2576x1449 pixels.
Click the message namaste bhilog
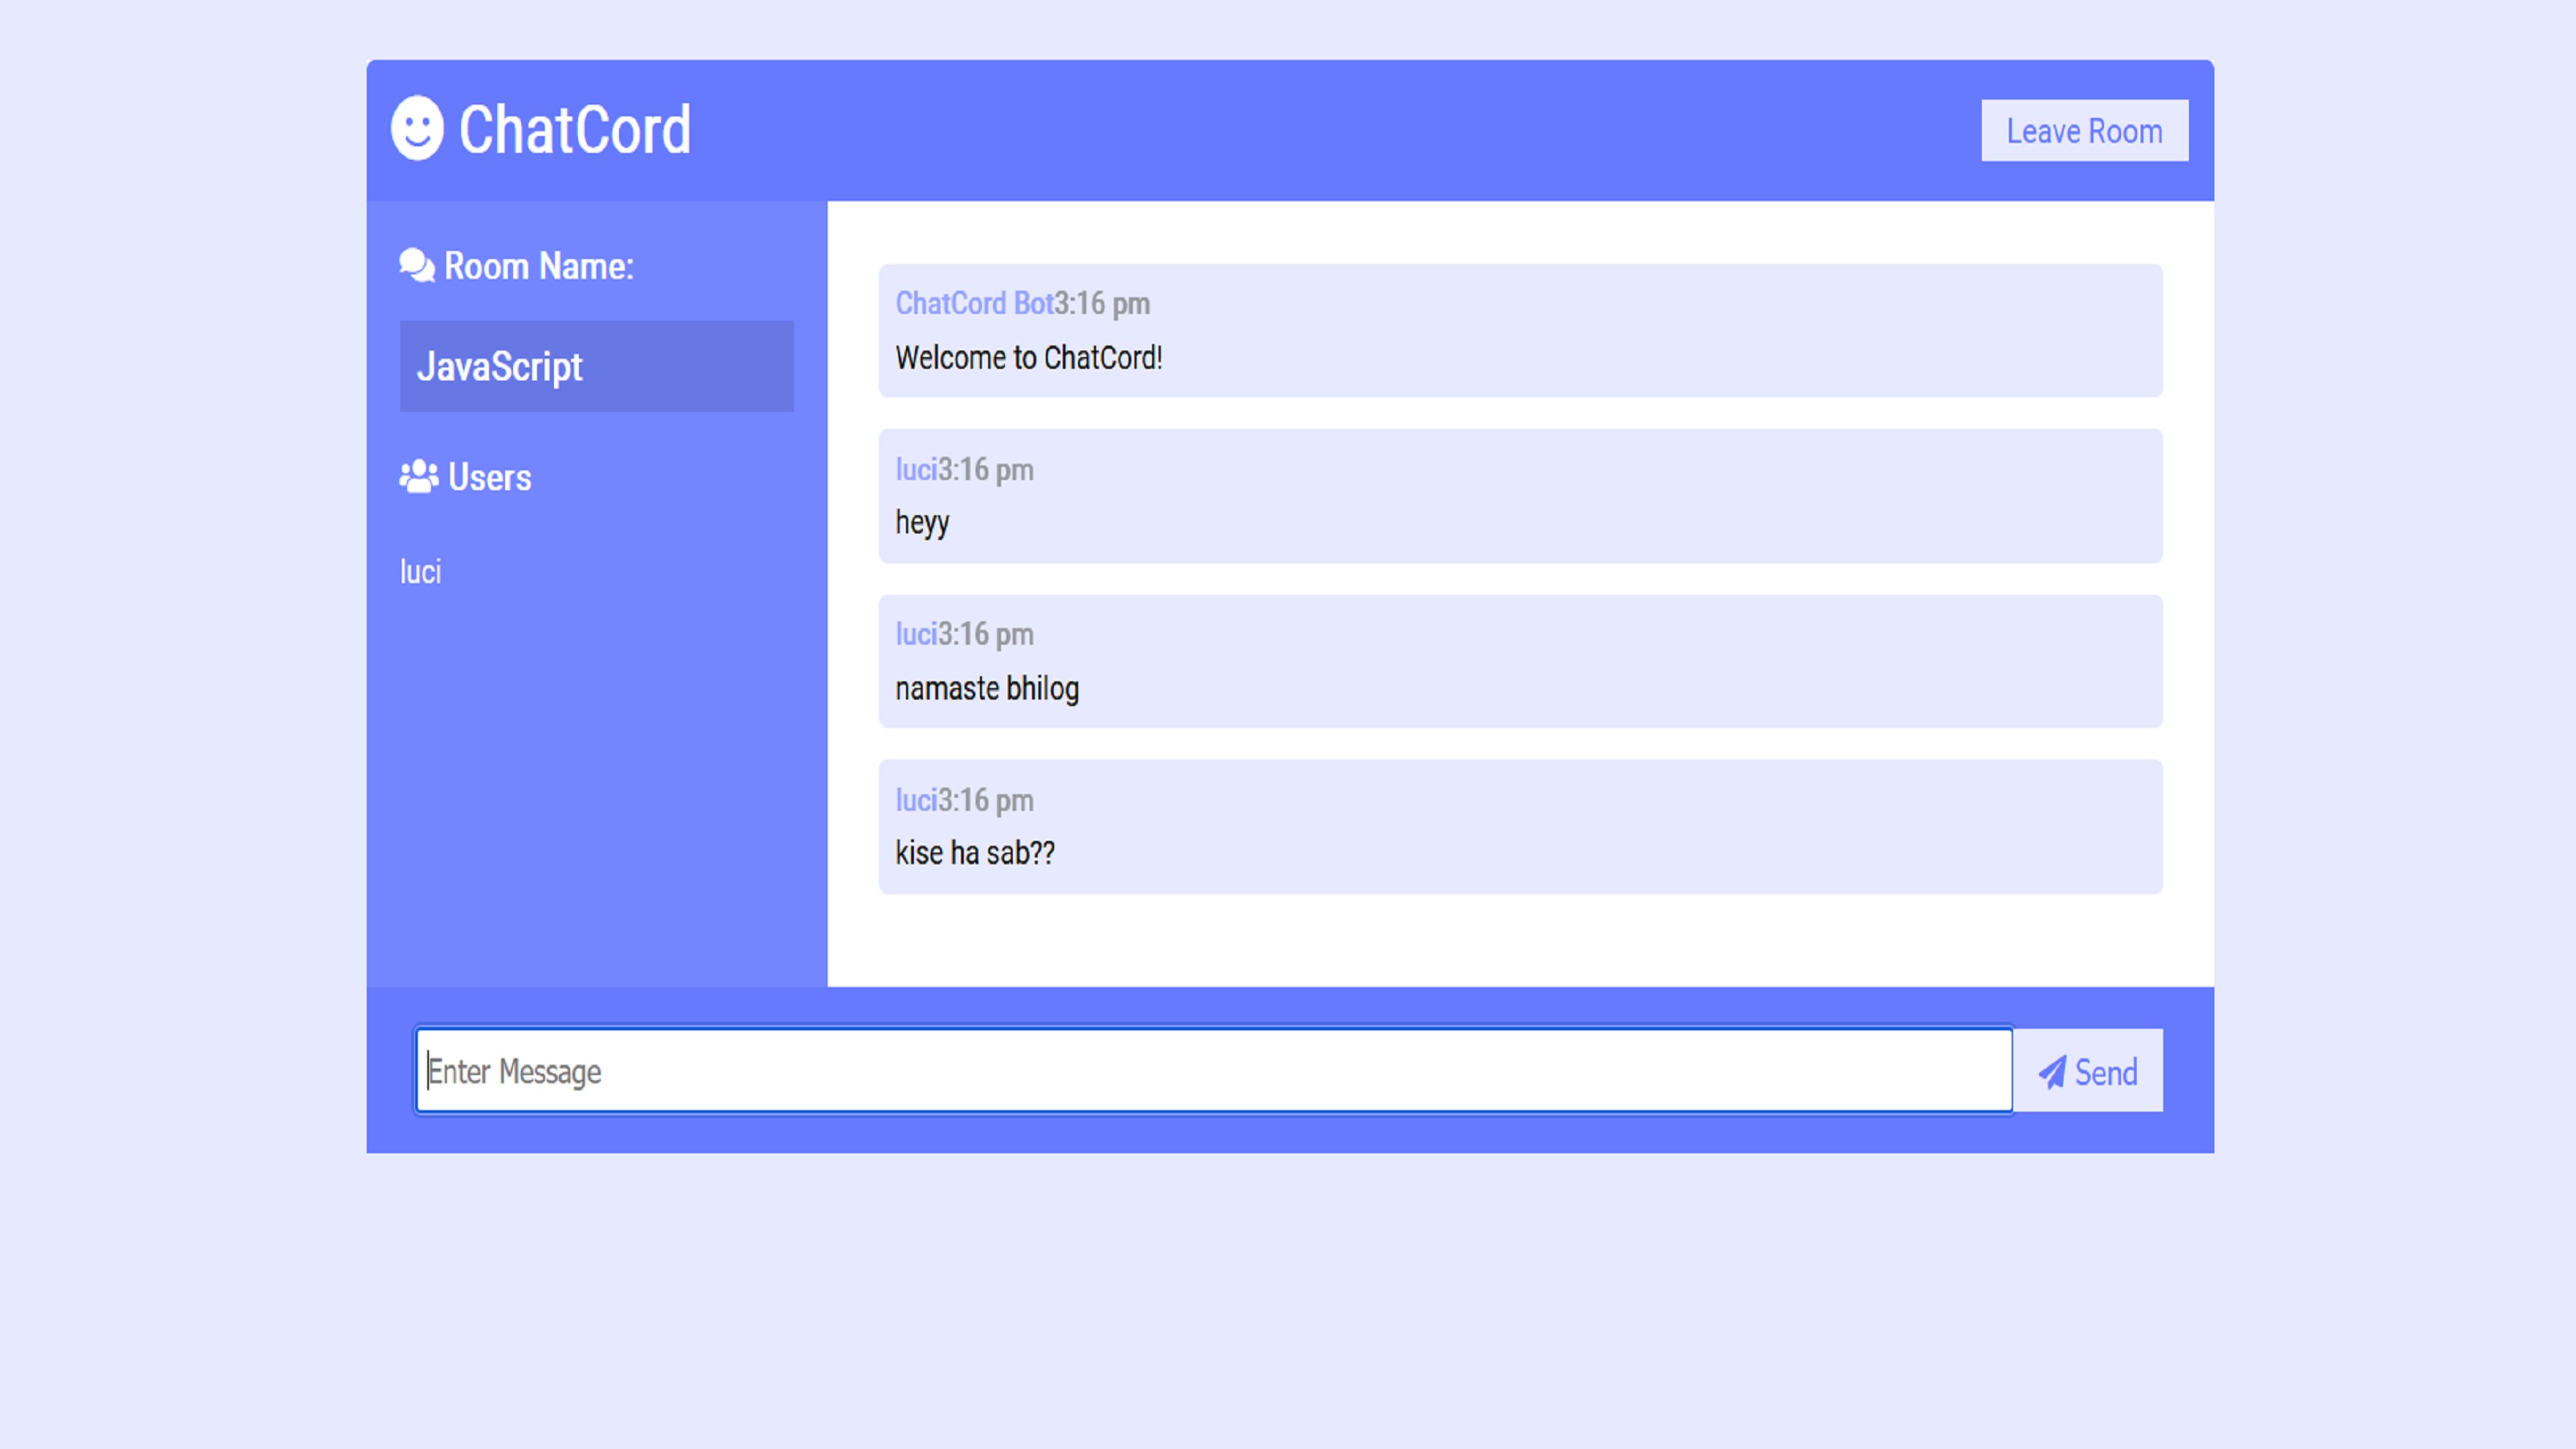point(987,688)
